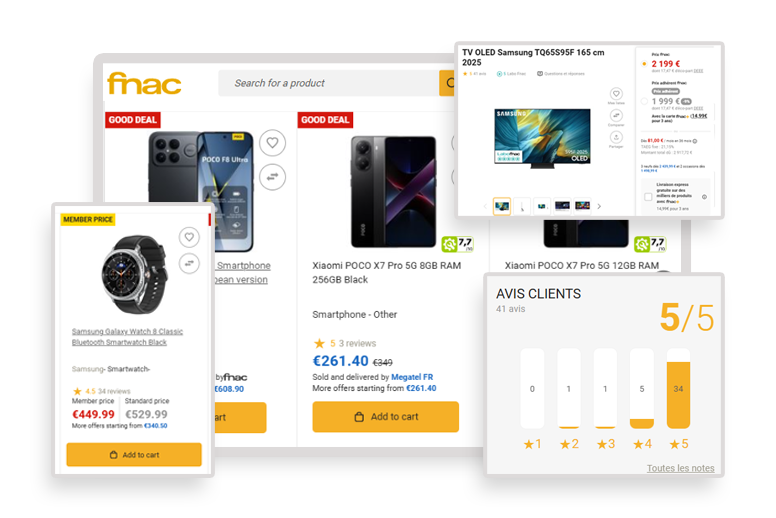Click the compare icon on Galaxy Watch card
This screenshot has width=776, height=518.
(x=189, y=263)
